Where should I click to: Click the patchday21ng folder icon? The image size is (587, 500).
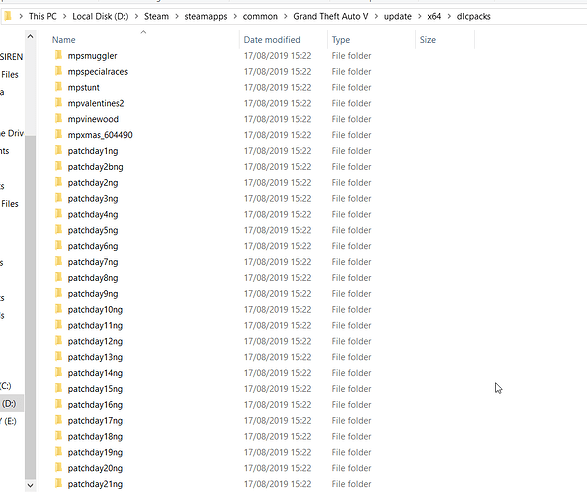tap(58, 484)
